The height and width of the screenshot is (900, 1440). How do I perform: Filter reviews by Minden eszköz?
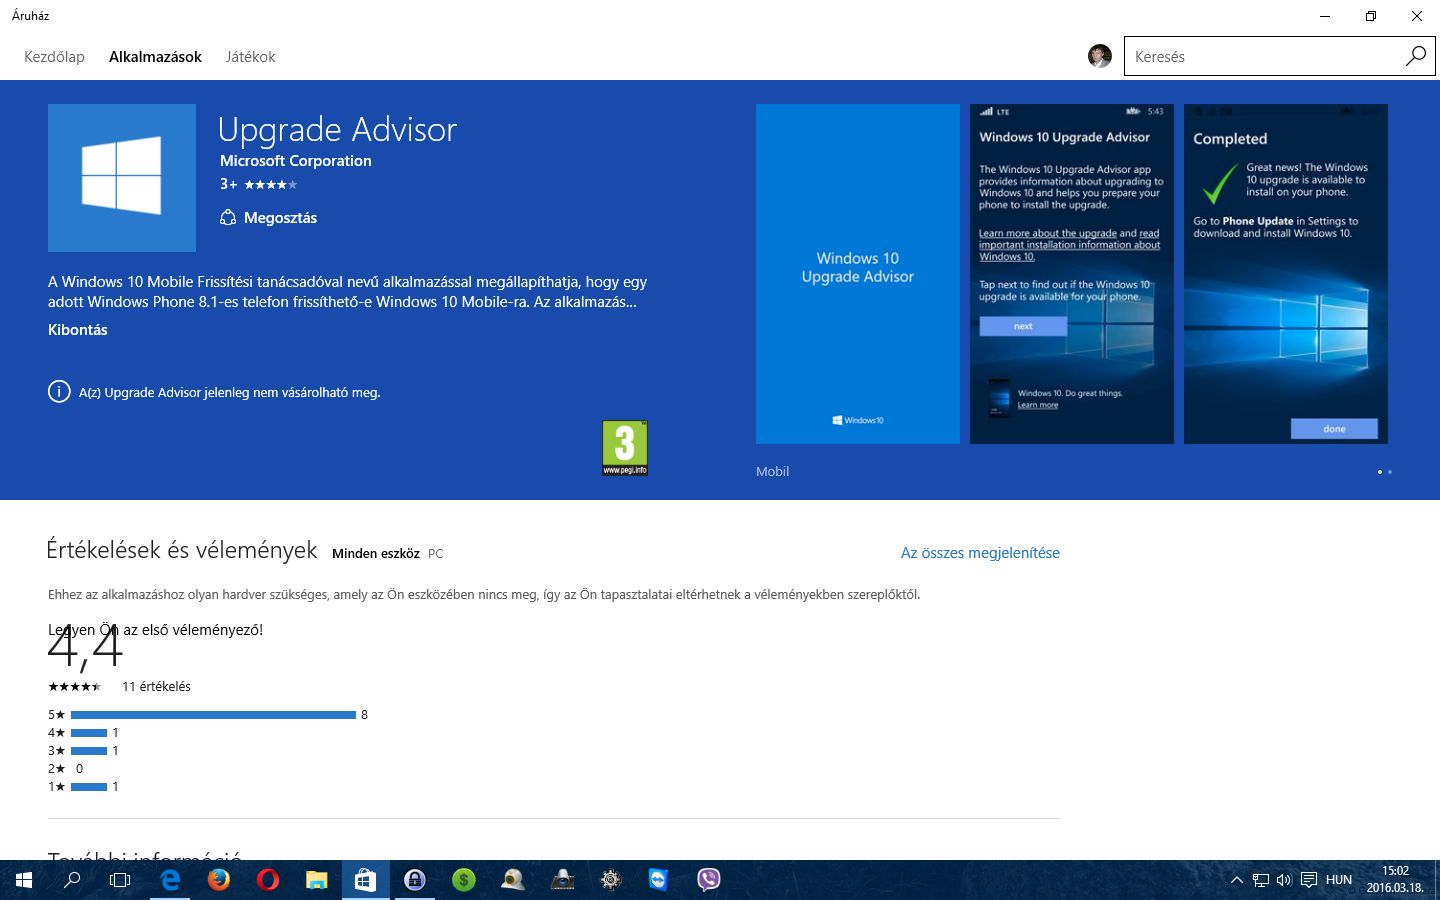pyautogui.click(x=376, y=553)
